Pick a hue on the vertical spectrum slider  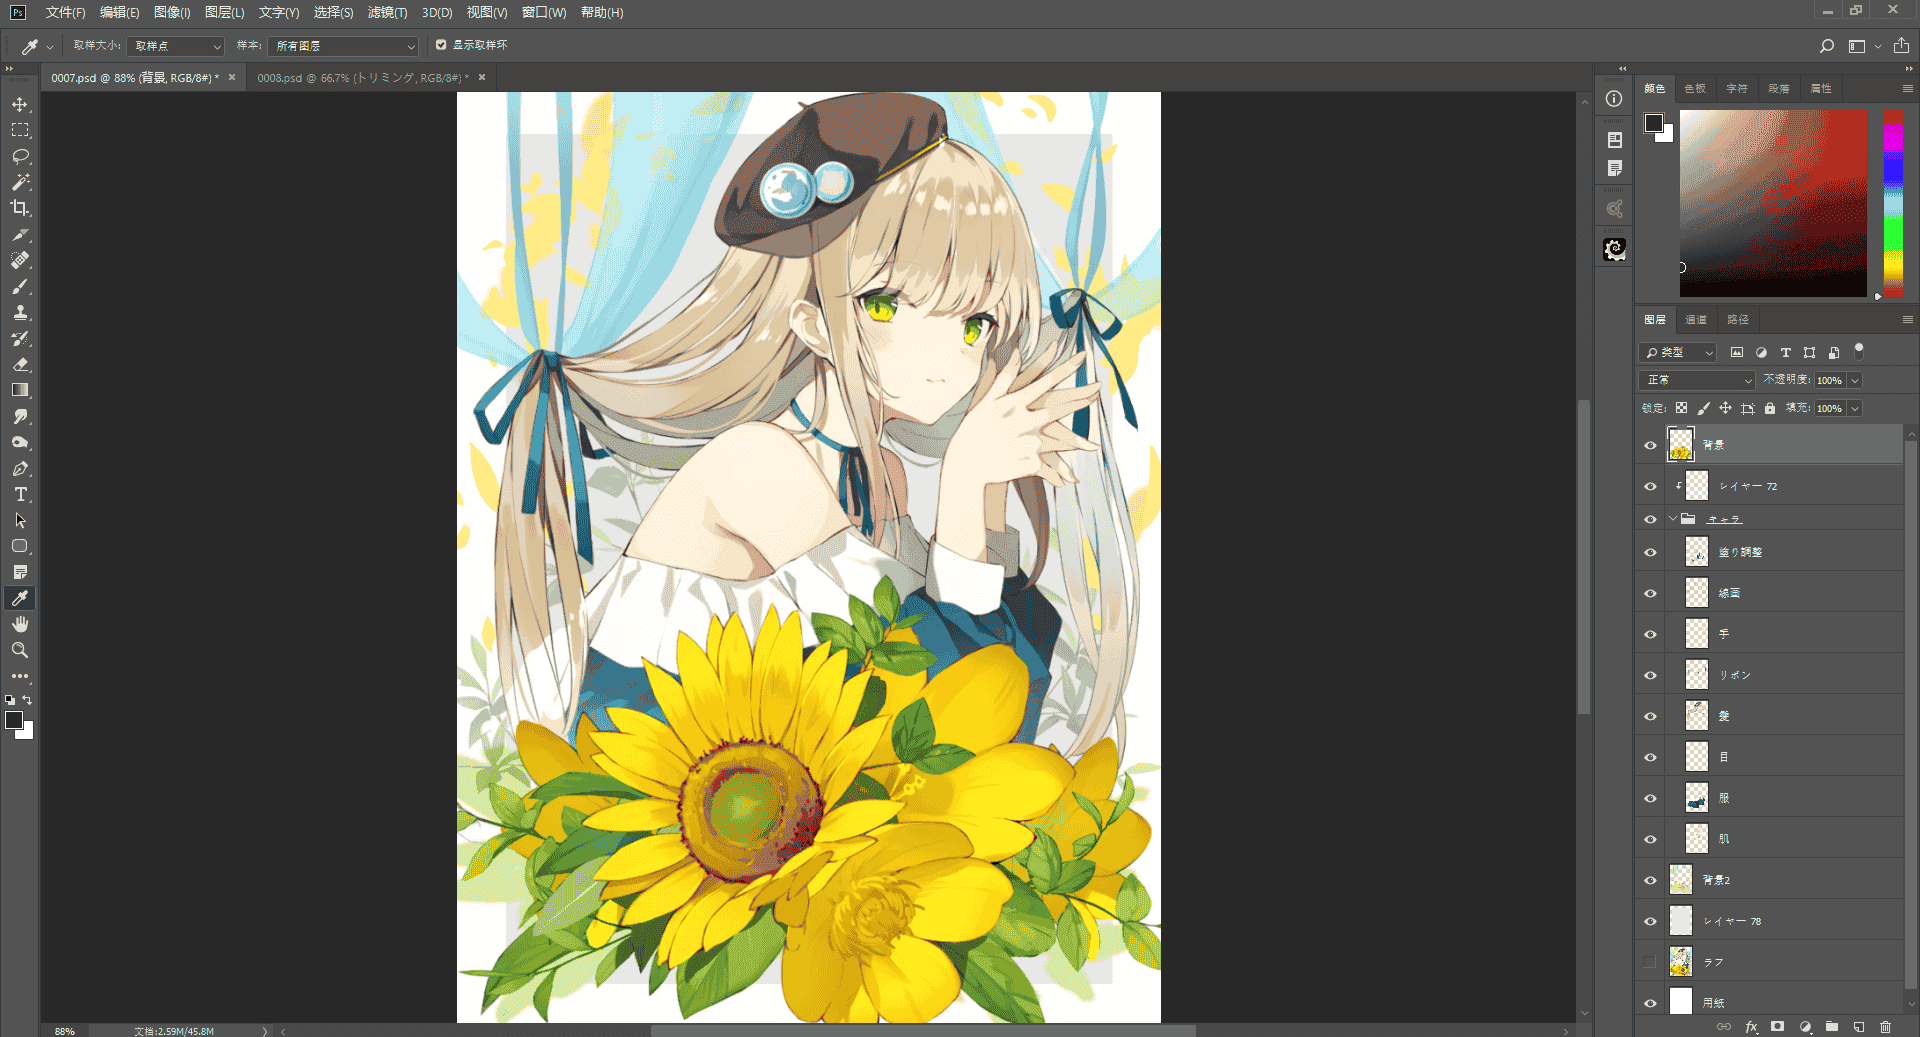1893,203
